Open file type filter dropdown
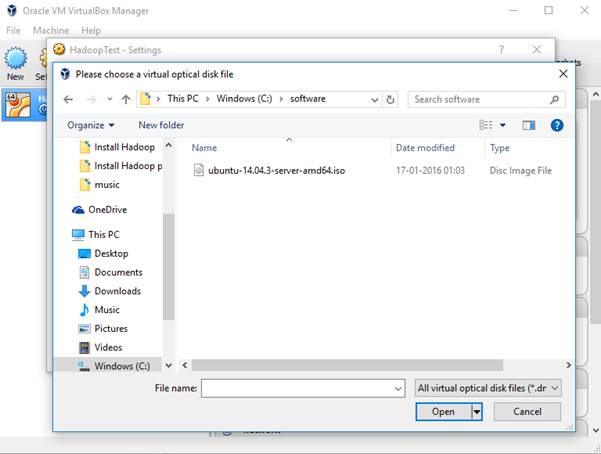Screen dimensions: 601x454 [488, 388]
